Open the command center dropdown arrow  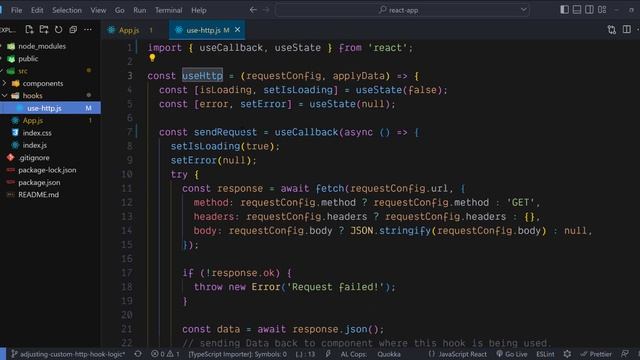coord(524,10)
